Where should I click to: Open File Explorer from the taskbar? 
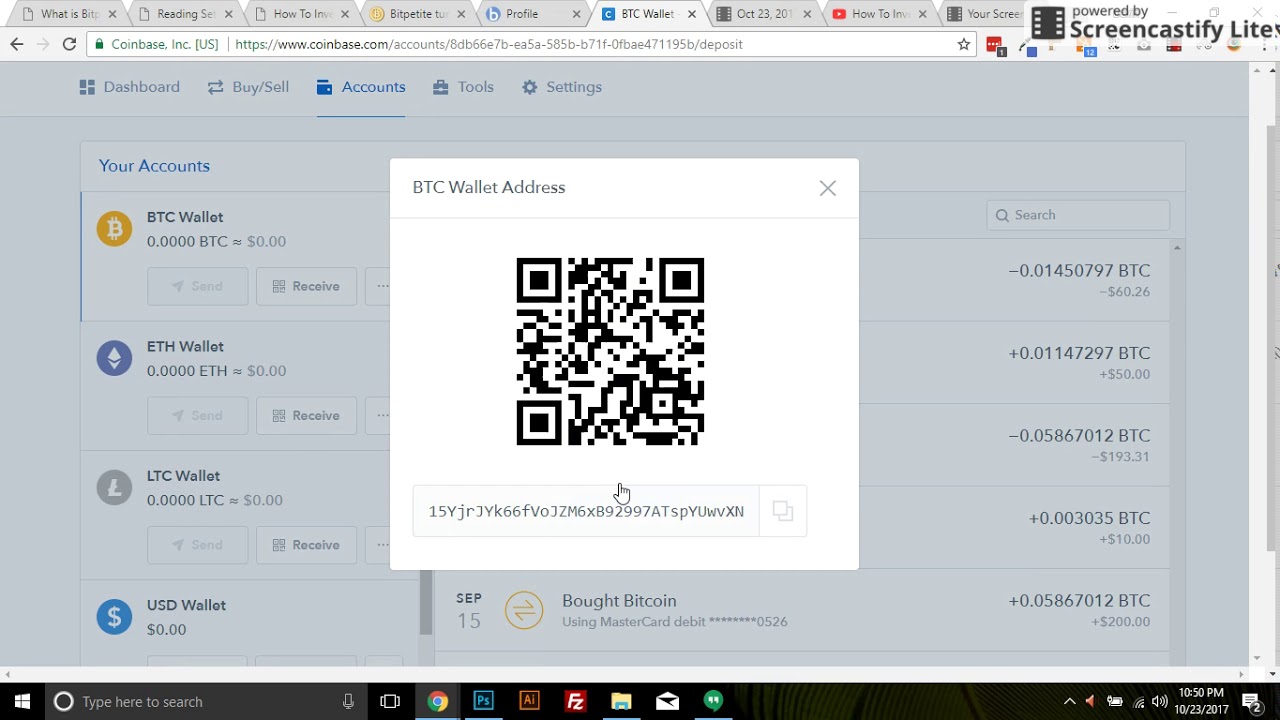click(621, 701)
